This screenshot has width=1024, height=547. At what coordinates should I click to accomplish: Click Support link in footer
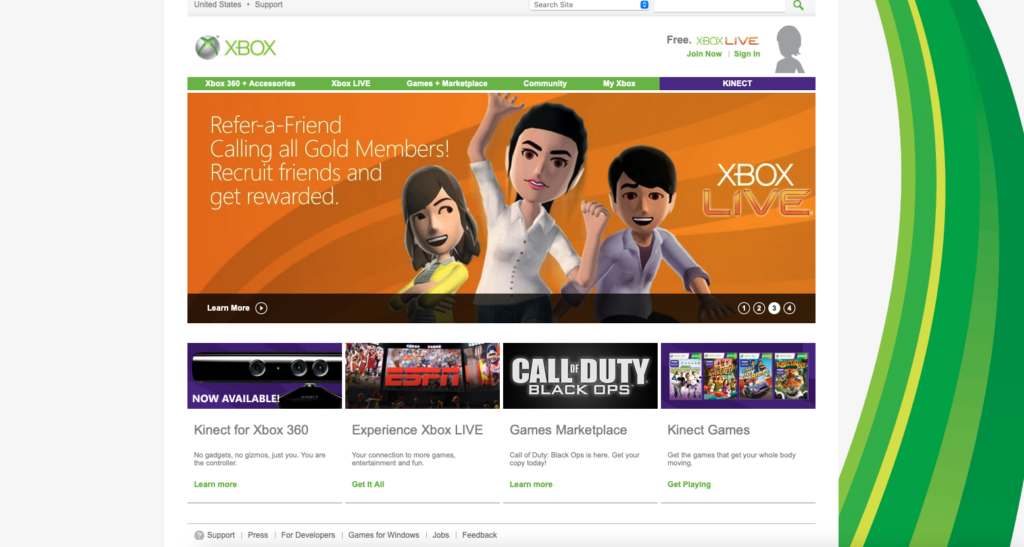point(221,535)
